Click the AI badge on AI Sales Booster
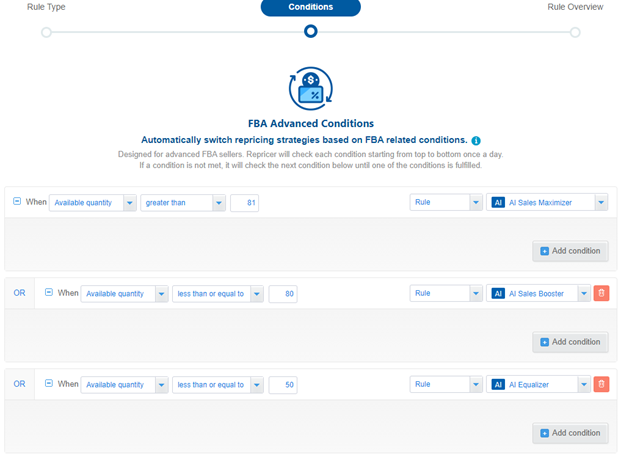Screen dimensions: 643x457 pyautogui.click(x=498, y=293)
